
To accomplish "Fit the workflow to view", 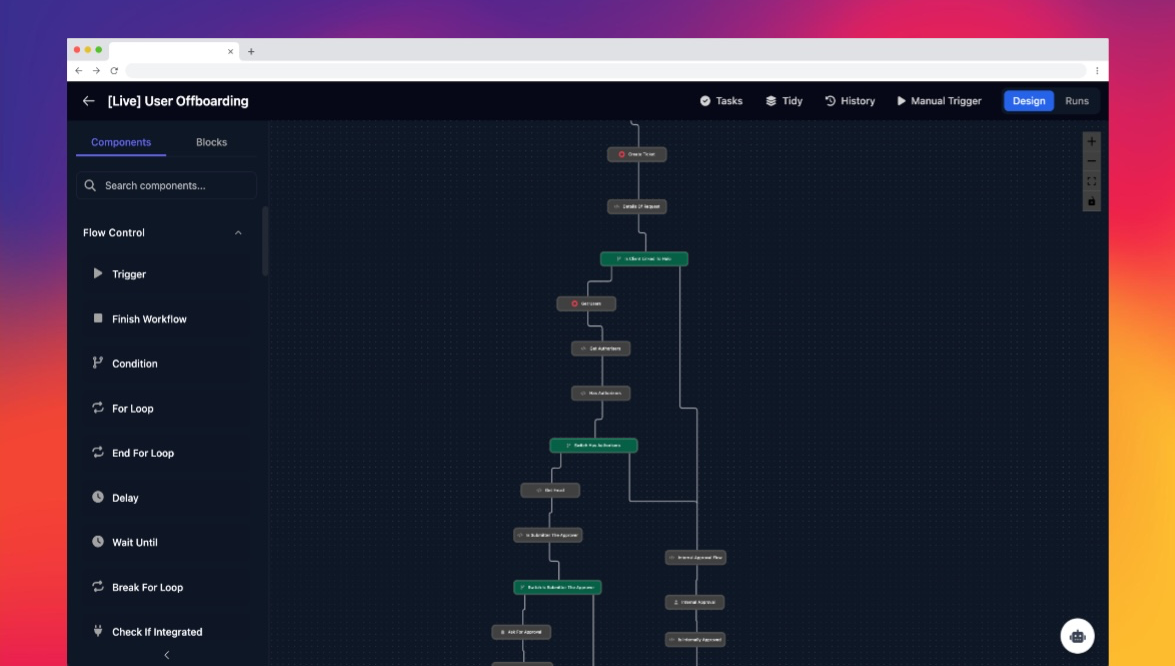I will [x=1091, y=182].
